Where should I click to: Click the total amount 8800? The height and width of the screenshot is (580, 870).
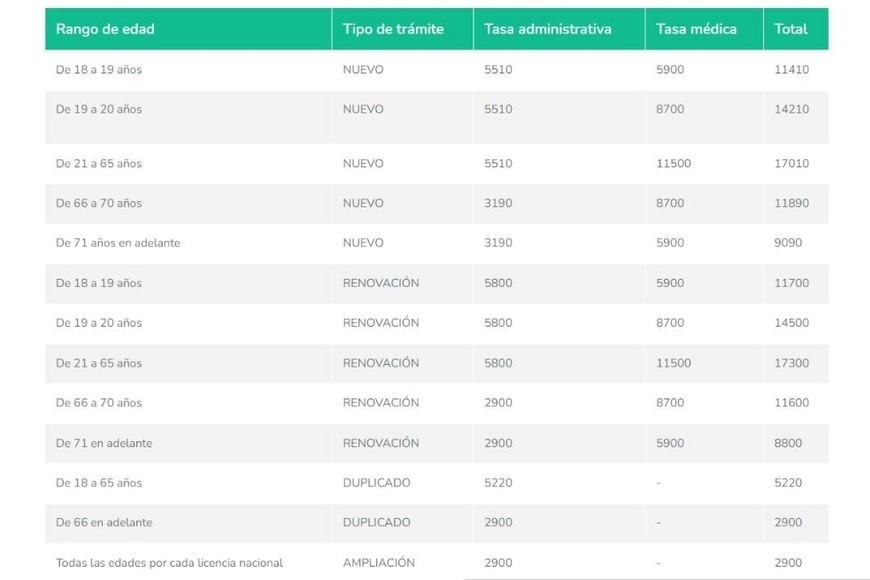[x=788, y=443]
